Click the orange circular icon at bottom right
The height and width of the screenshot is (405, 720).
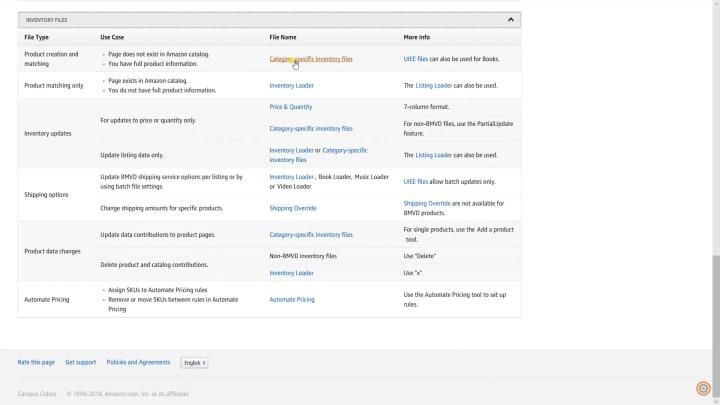pos(703,389)
